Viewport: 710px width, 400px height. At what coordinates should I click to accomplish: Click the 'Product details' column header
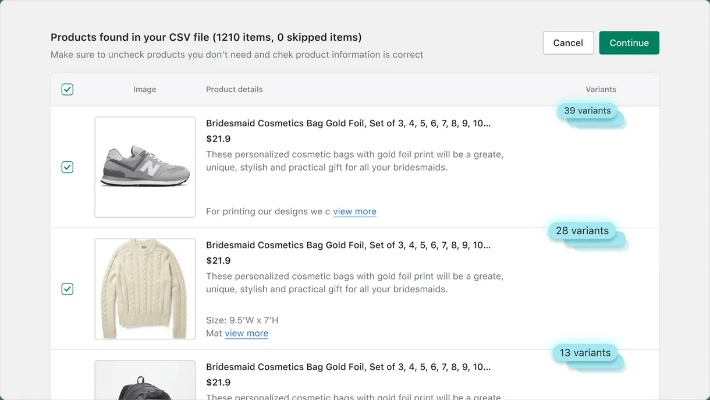pos(234,90)
